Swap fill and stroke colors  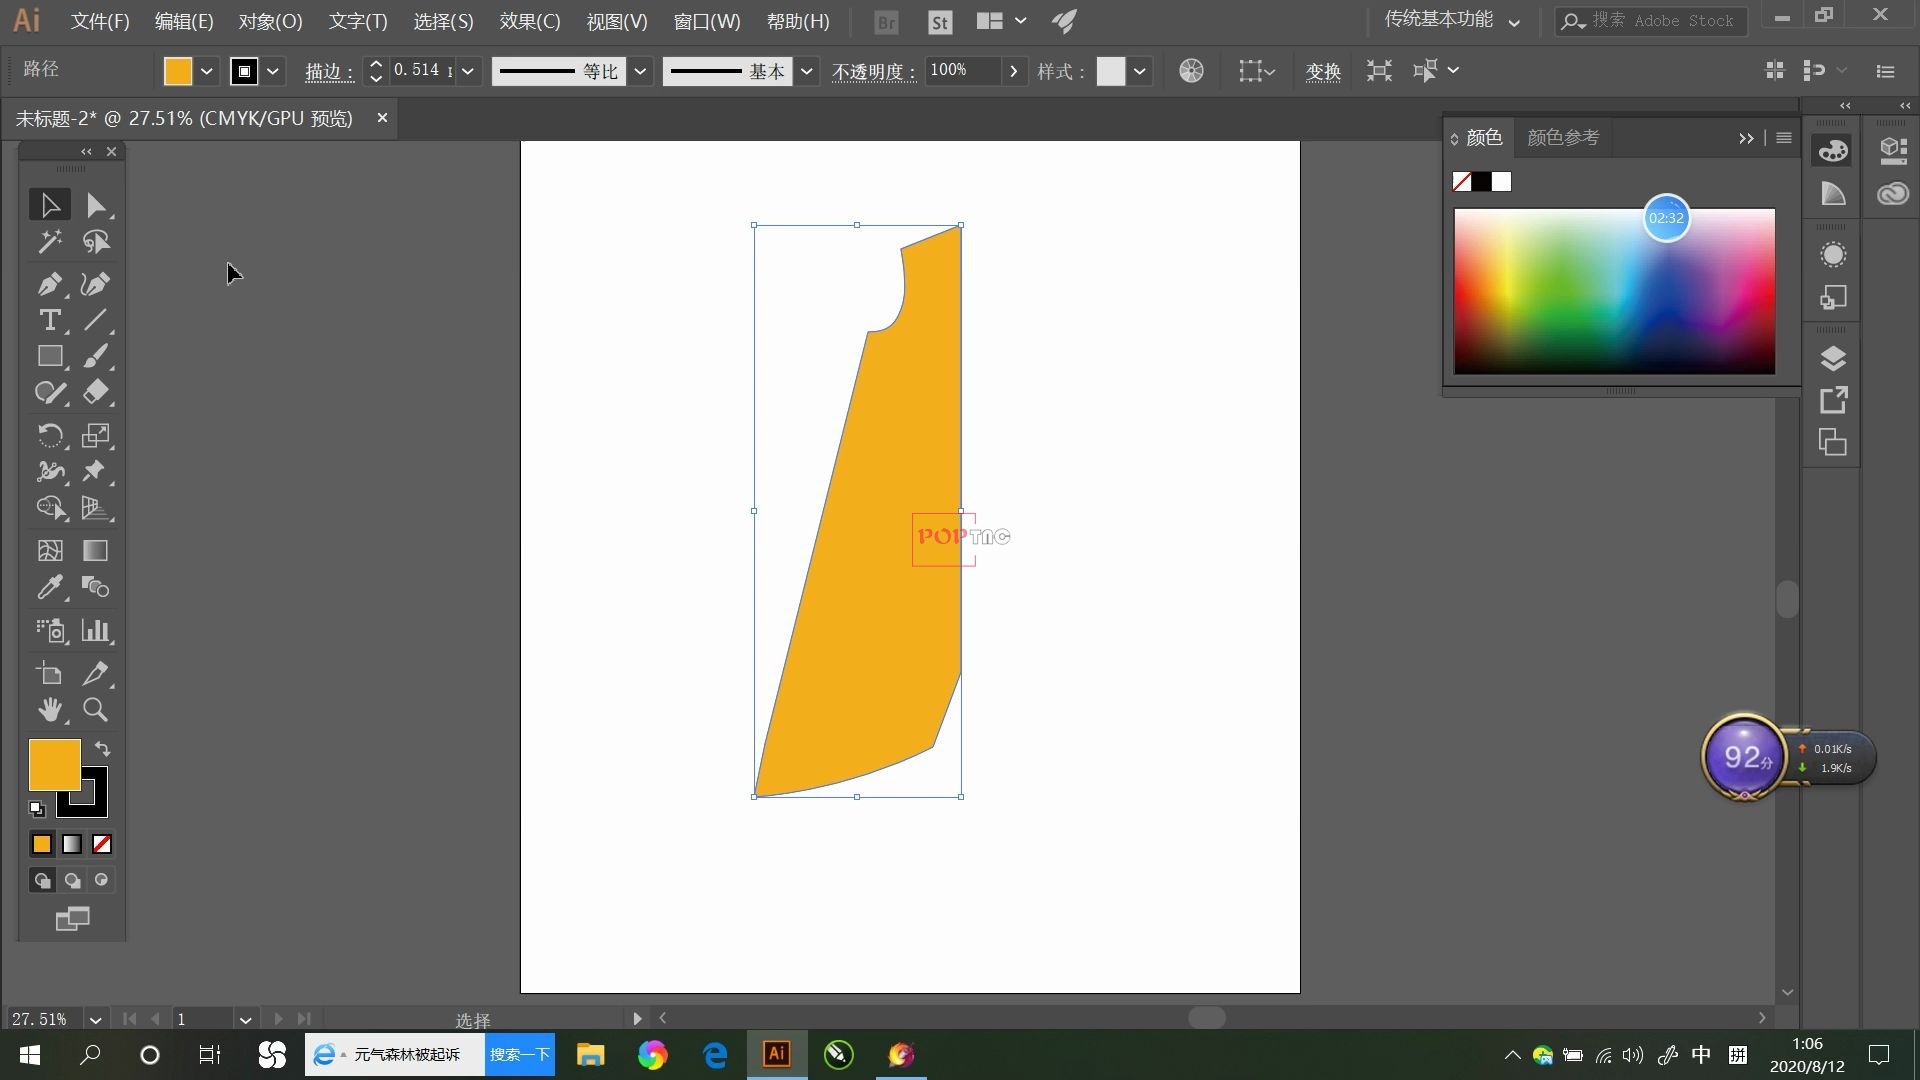point(102,749)
